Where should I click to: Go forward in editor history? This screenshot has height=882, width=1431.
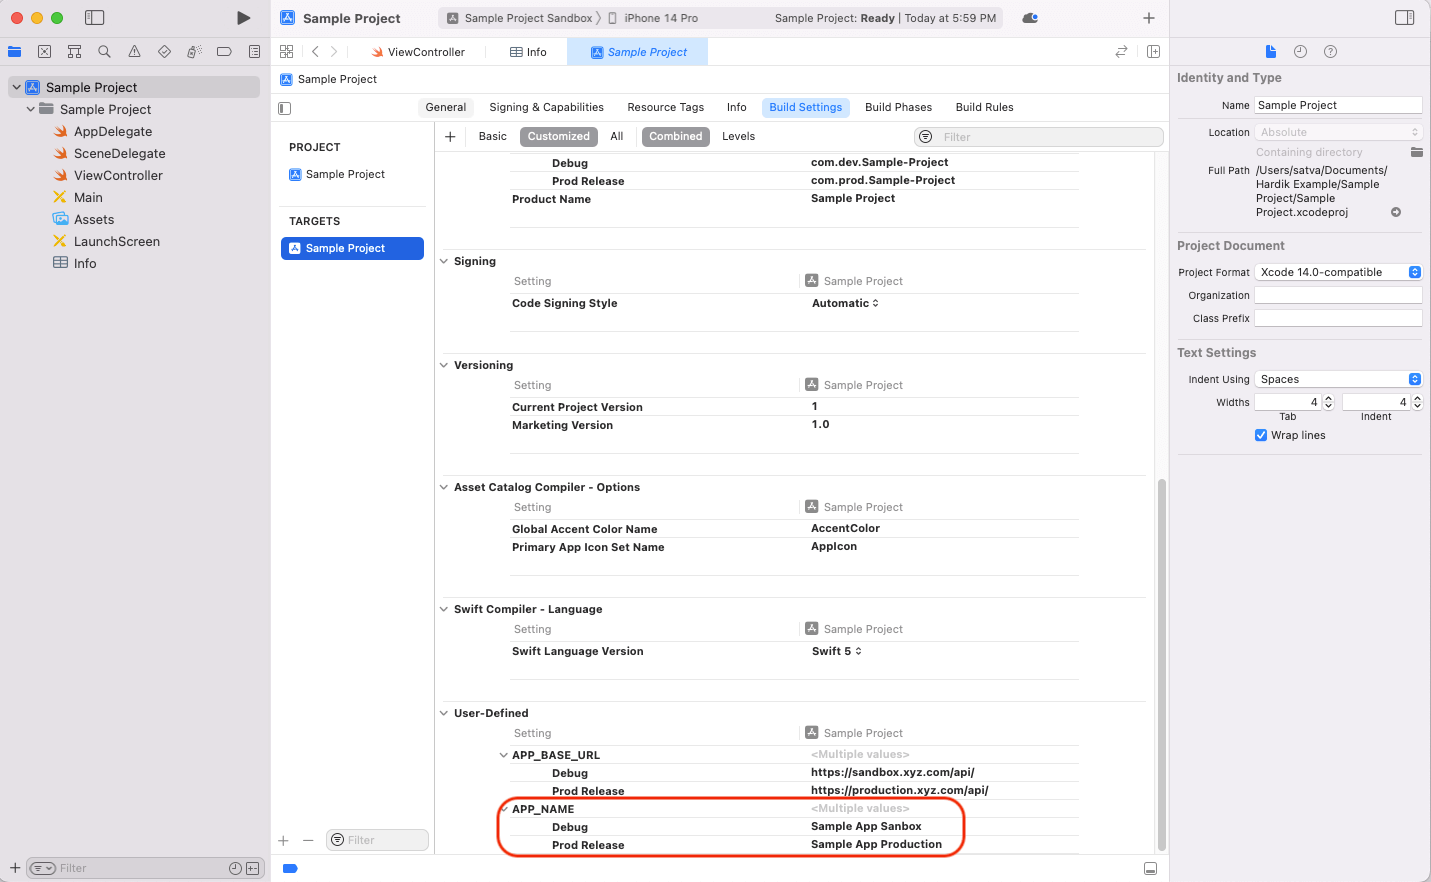[334, 52]
